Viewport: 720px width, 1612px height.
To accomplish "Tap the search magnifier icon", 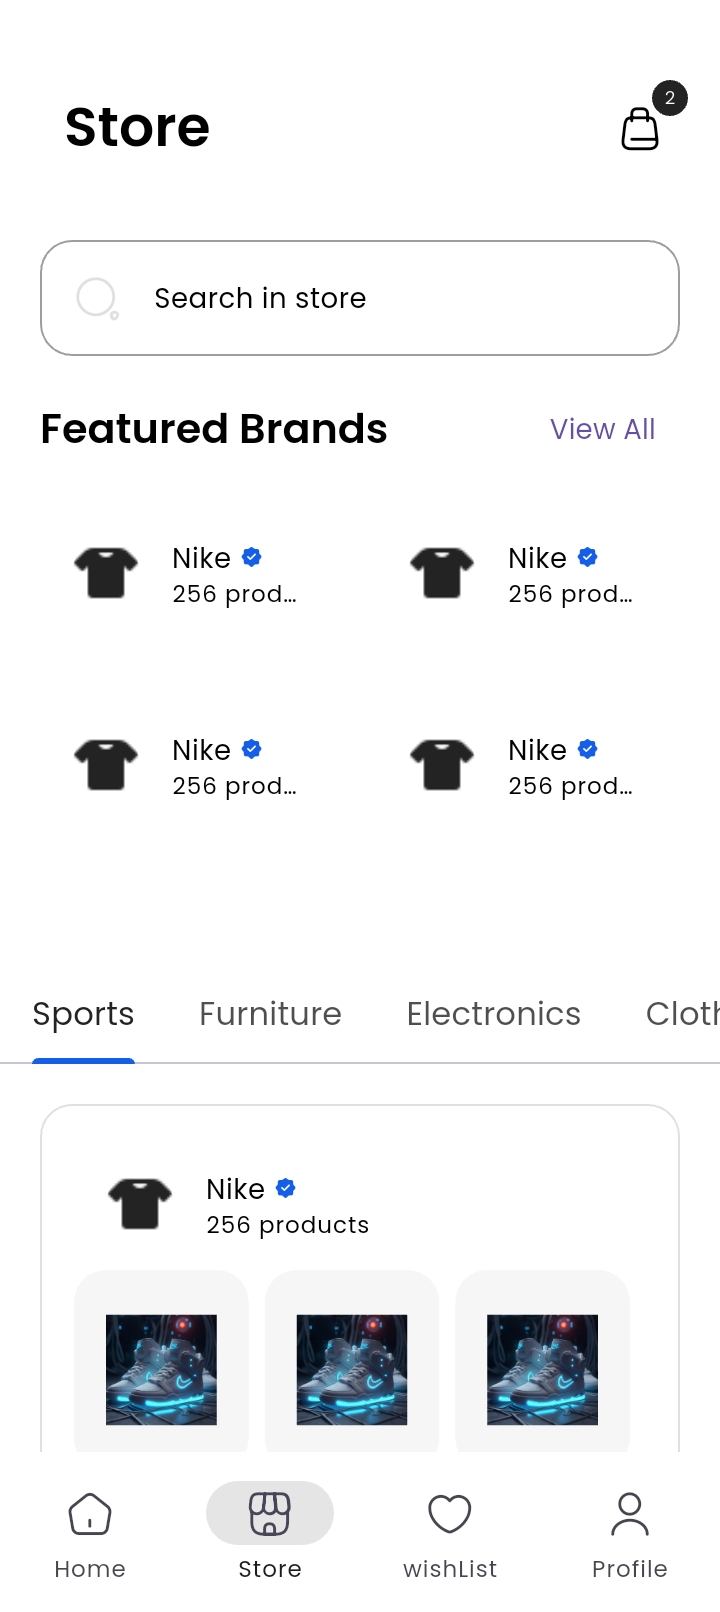I will coord(97,298).
